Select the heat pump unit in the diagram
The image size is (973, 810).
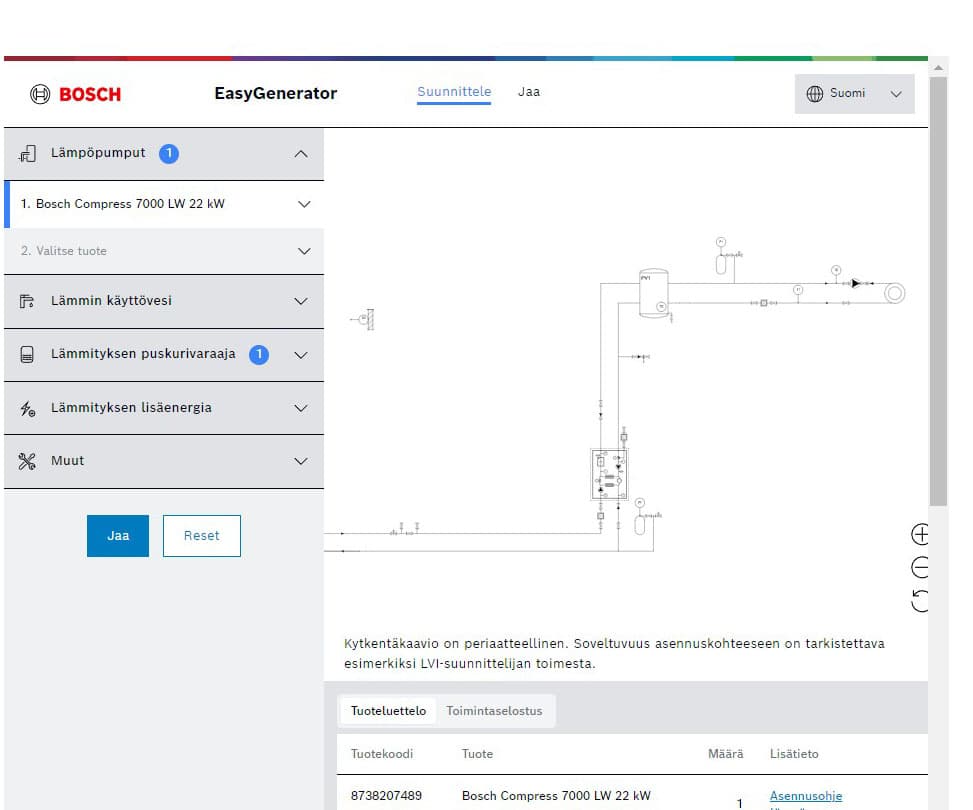[x=609, y=475]
